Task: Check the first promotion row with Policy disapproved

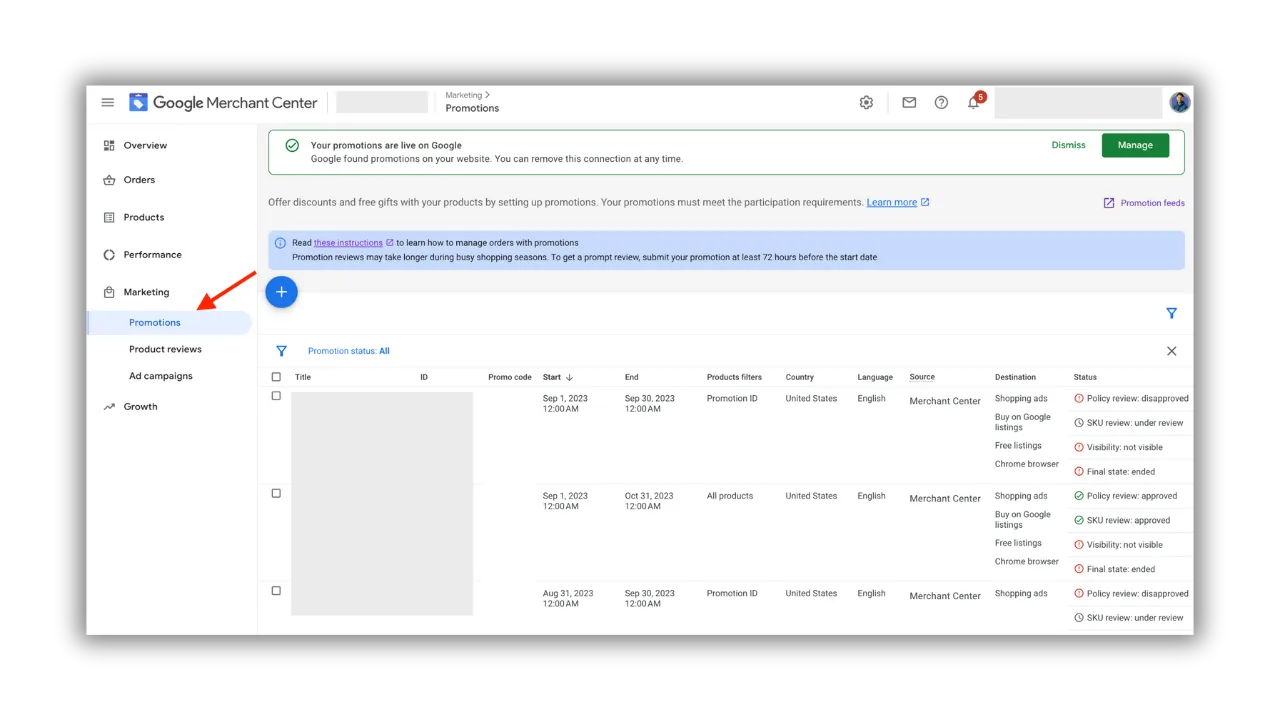Action: coord(276,396)
